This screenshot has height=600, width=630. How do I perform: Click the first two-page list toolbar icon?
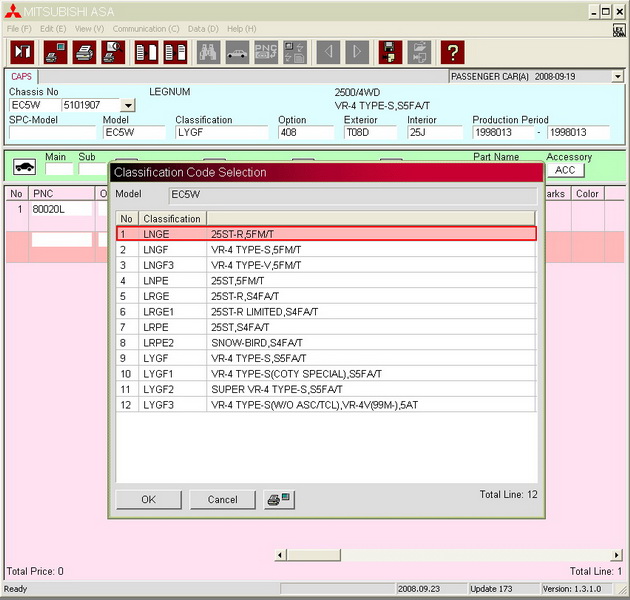[x=146, y=52]
